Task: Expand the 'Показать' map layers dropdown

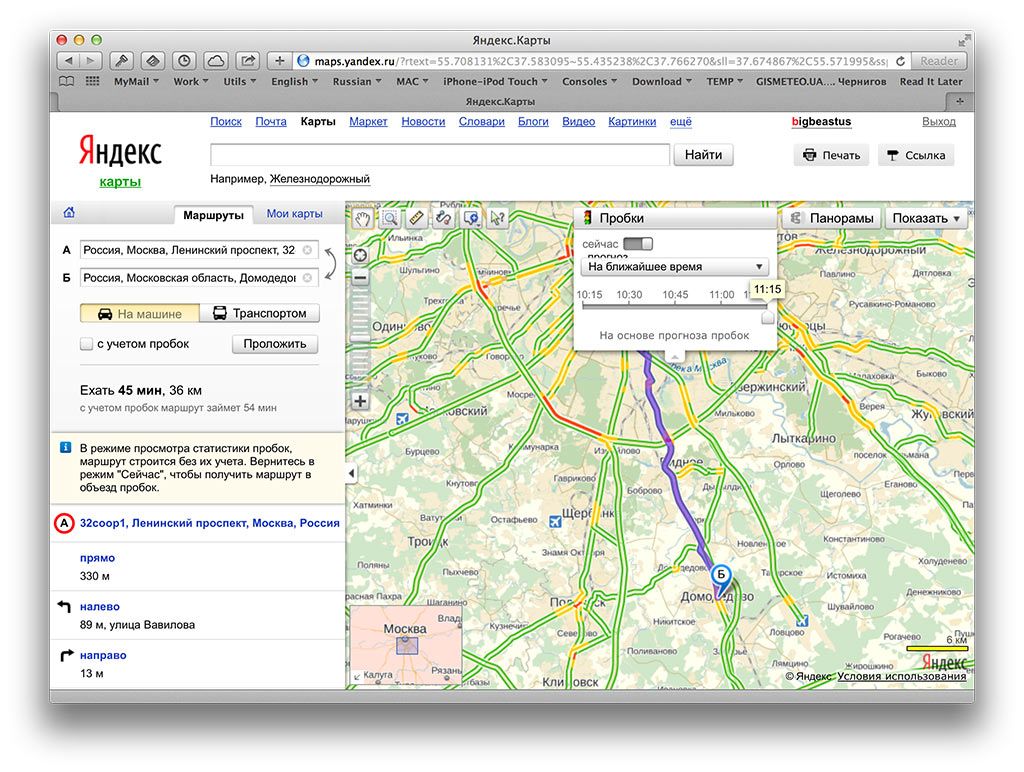Action: (926, 218)
